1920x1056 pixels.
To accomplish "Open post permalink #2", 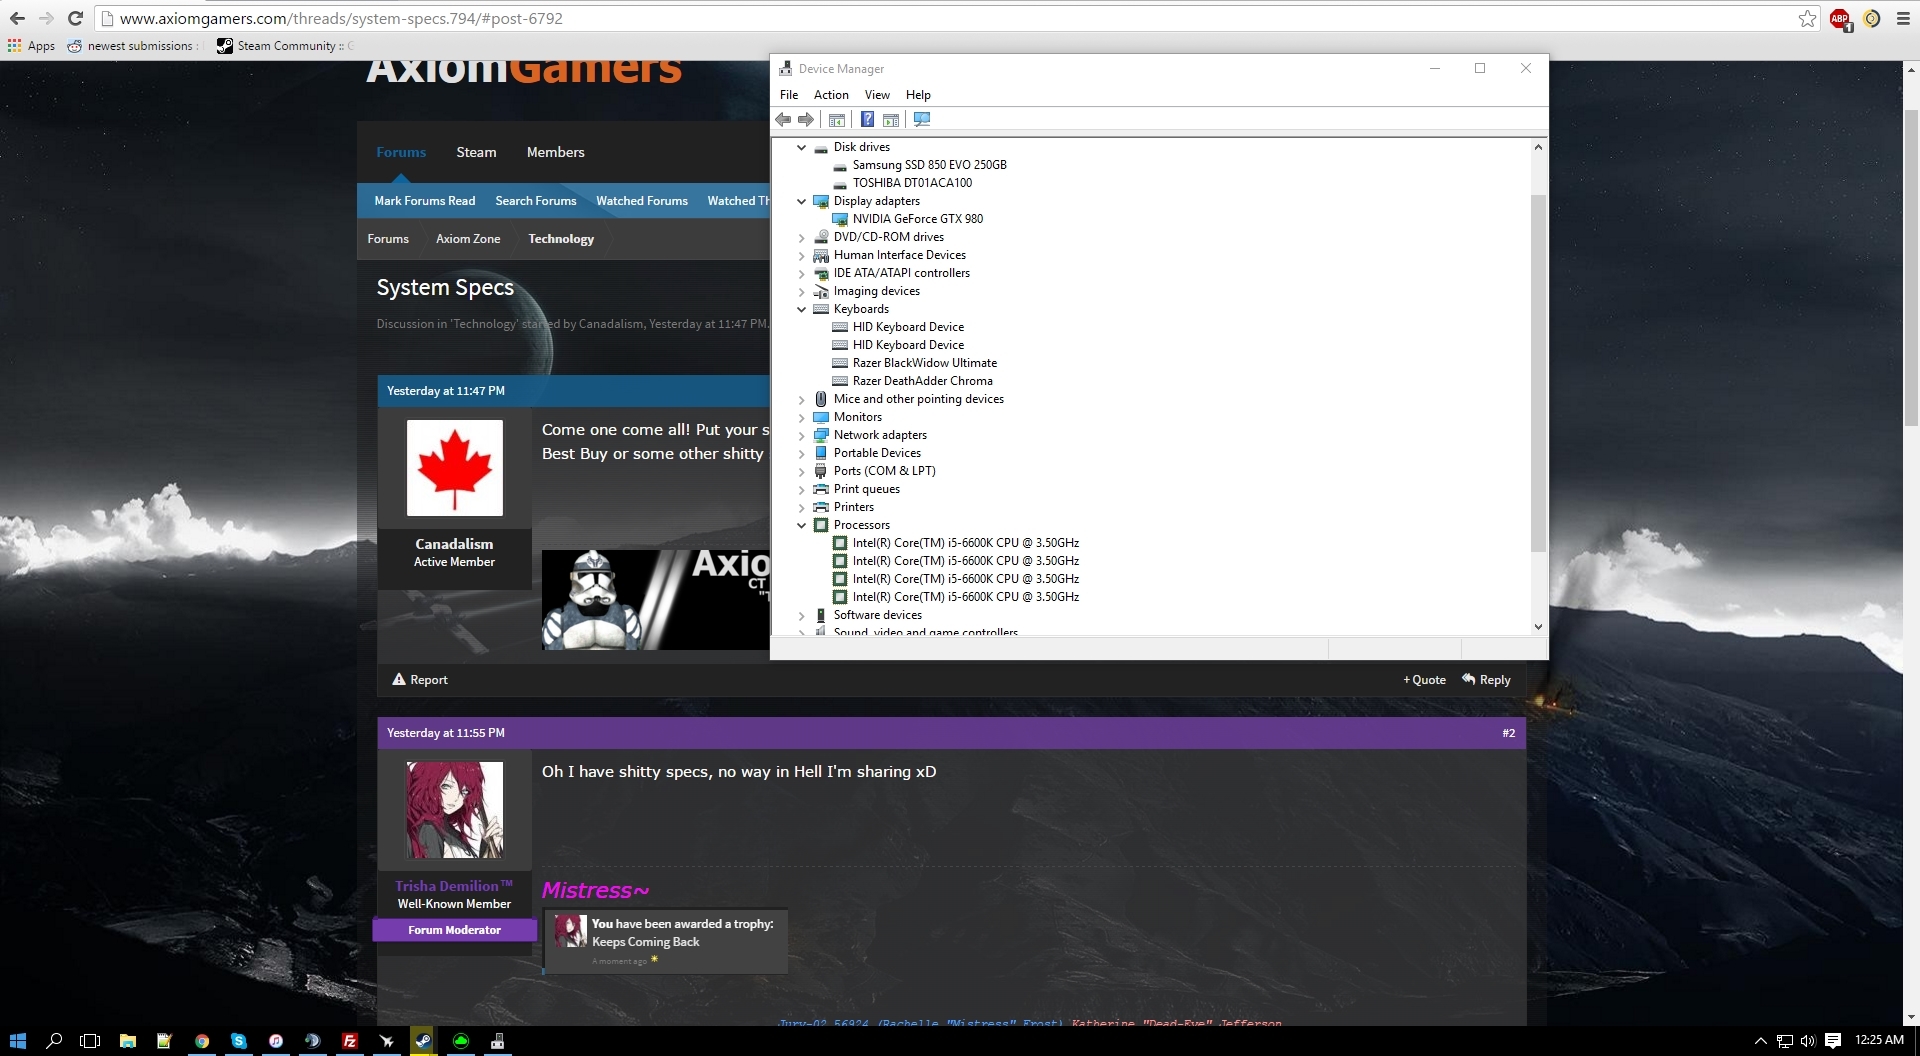I will [x=1508, y=733].
